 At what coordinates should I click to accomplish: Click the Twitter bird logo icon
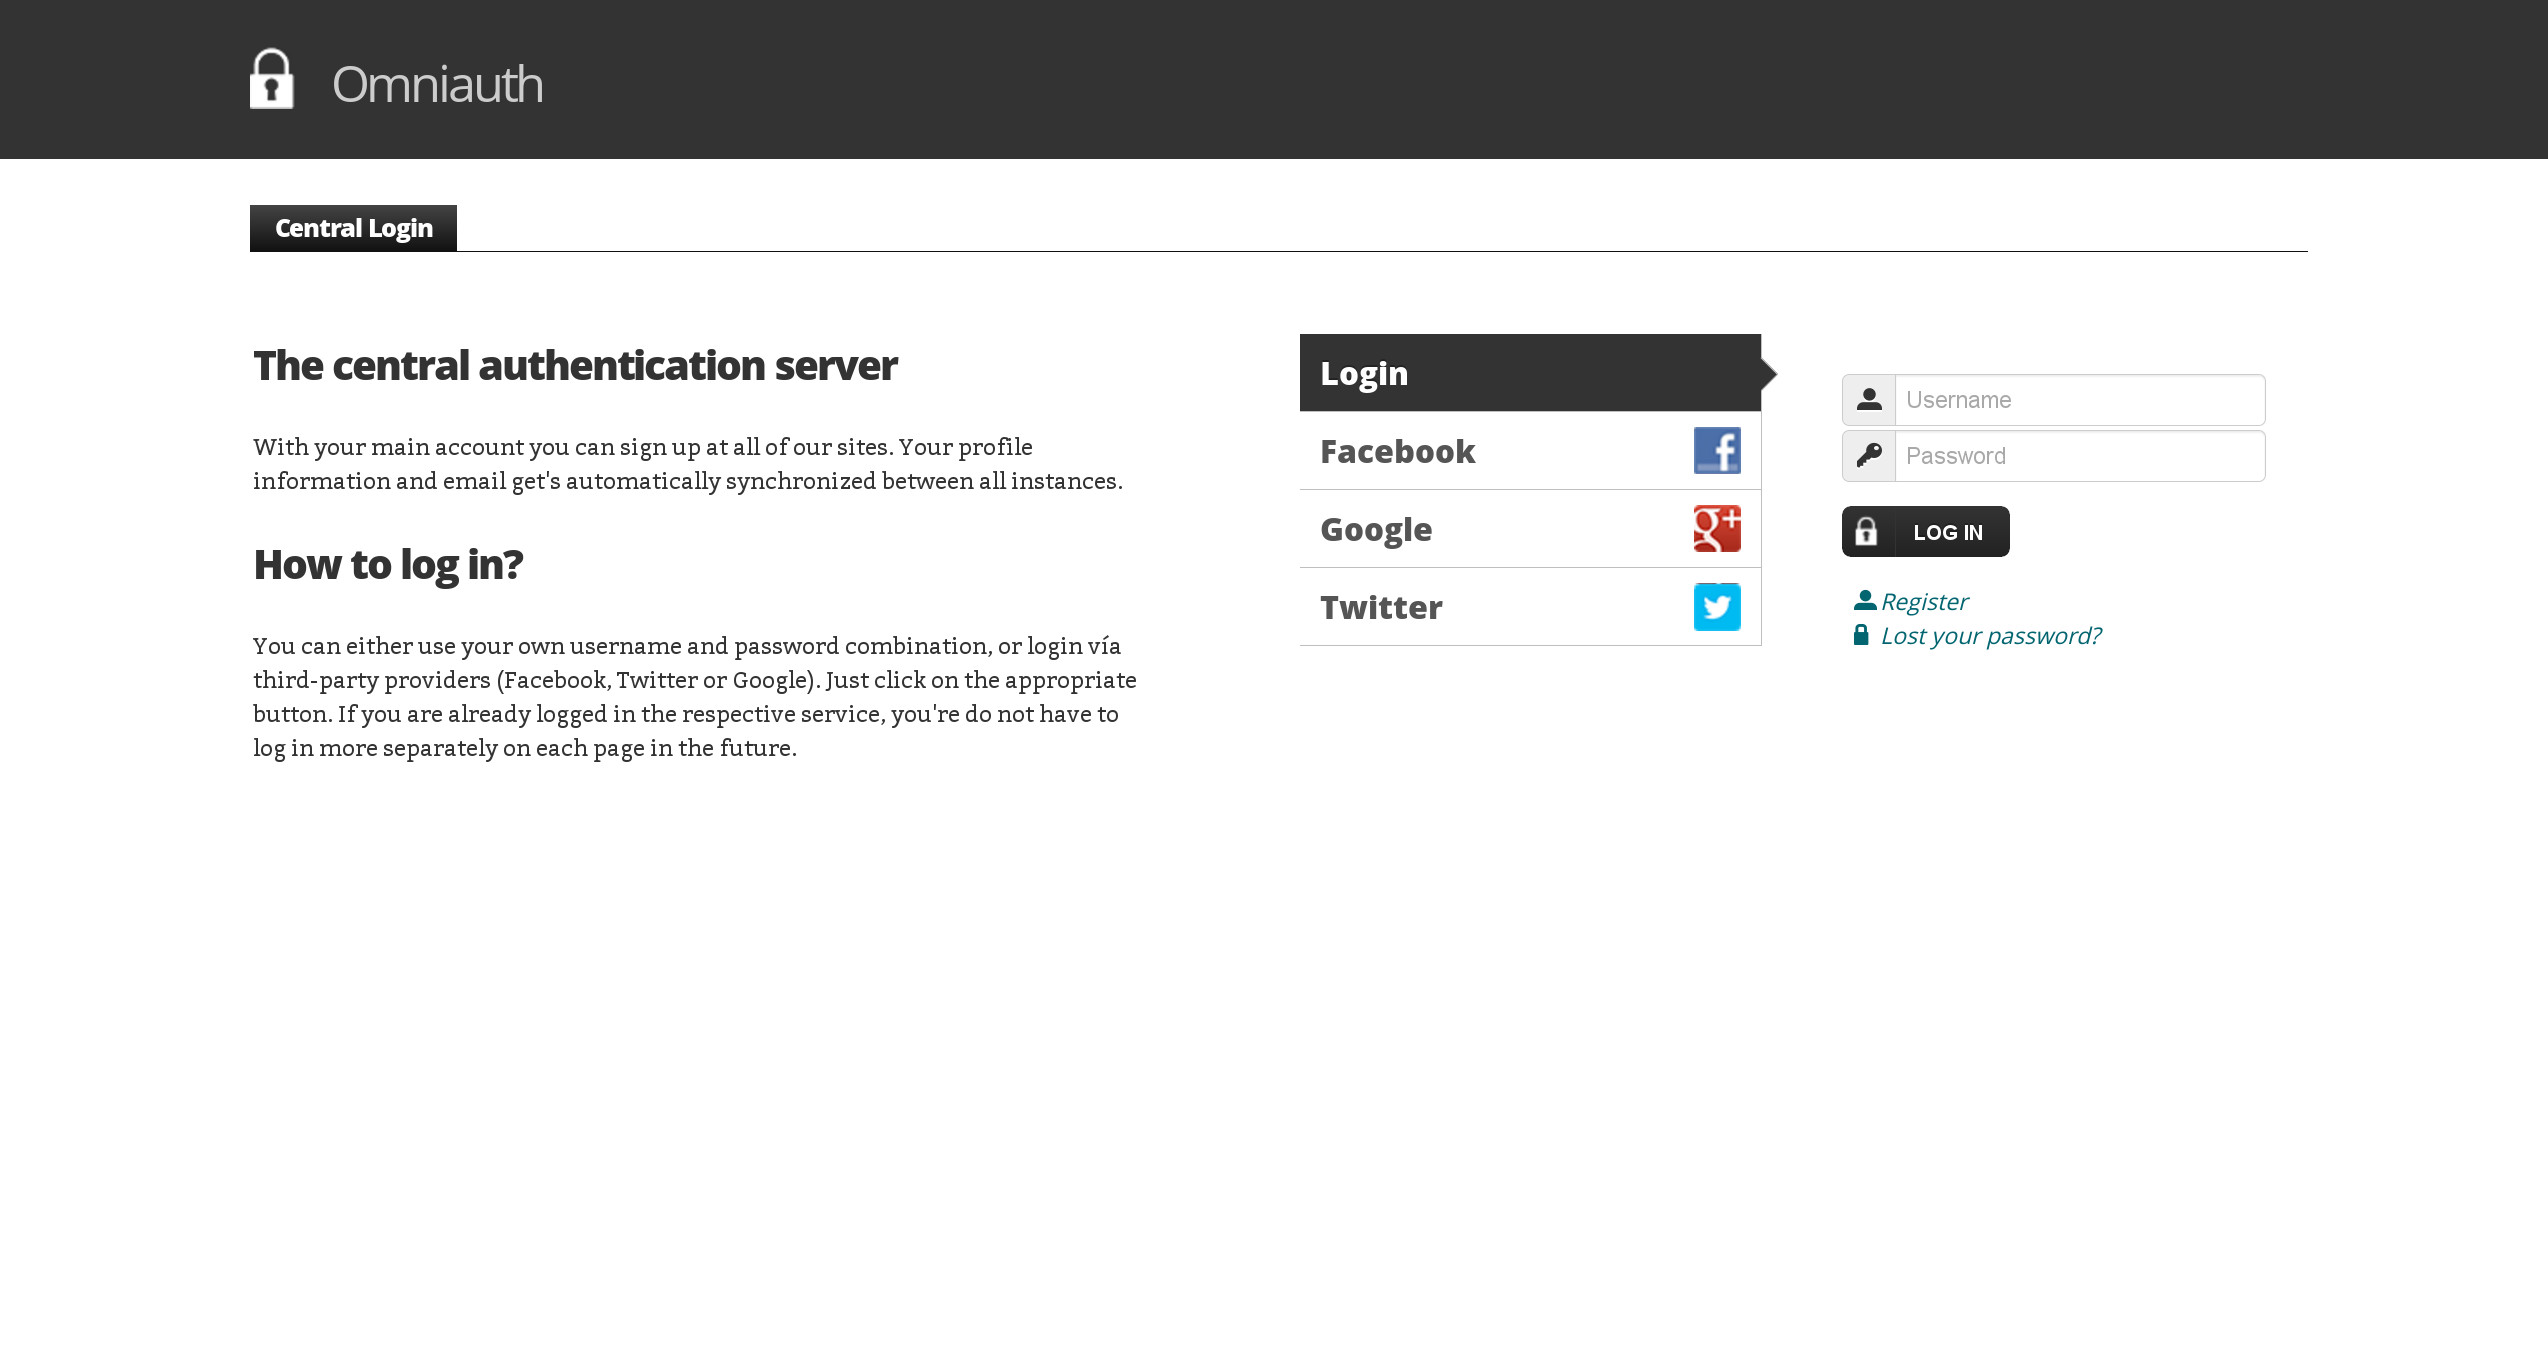[1717, 607]
